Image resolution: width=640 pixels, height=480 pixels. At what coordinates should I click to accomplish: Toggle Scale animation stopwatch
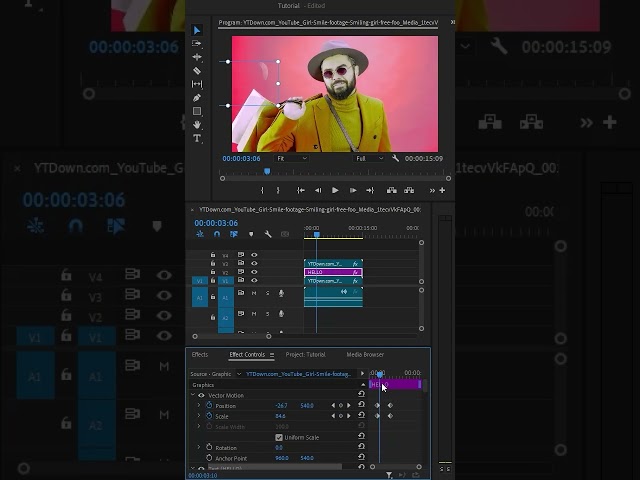pos(209,416)
